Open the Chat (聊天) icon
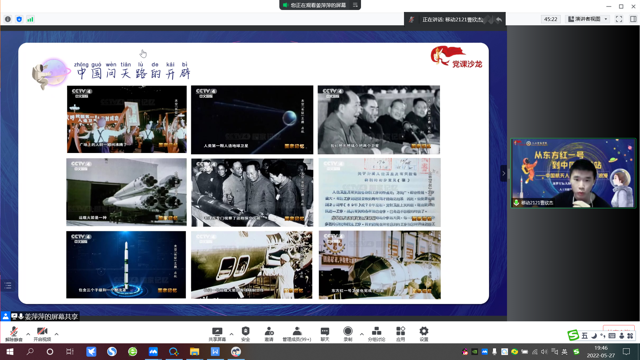 coord(325,334)
